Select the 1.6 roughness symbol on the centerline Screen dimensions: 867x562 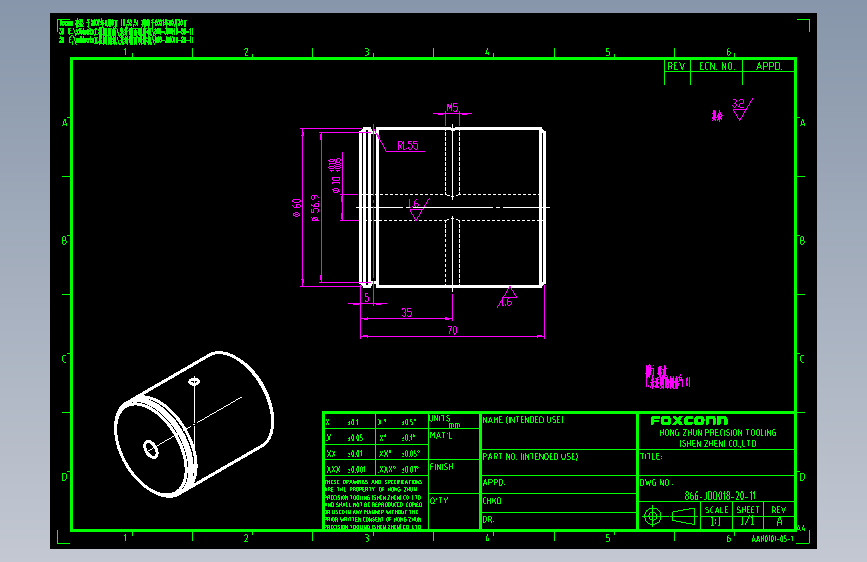point(417,209)
